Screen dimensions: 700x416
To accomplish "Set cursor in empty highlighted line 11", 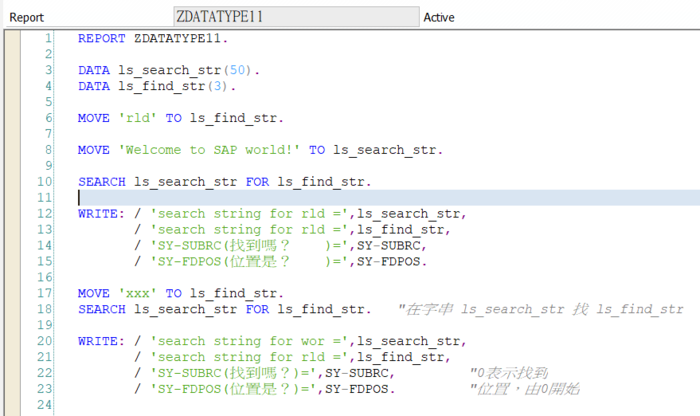I will coord(300,198).
